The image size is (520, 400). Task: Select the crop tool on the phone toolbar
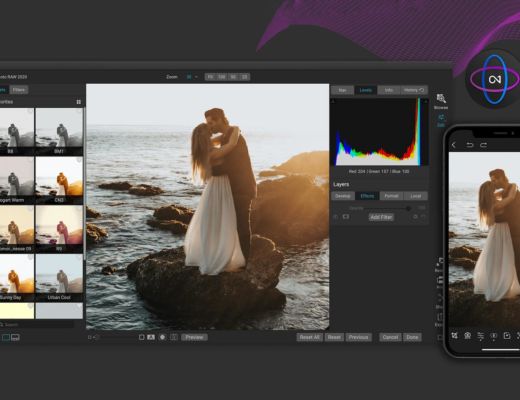(454, 335)
